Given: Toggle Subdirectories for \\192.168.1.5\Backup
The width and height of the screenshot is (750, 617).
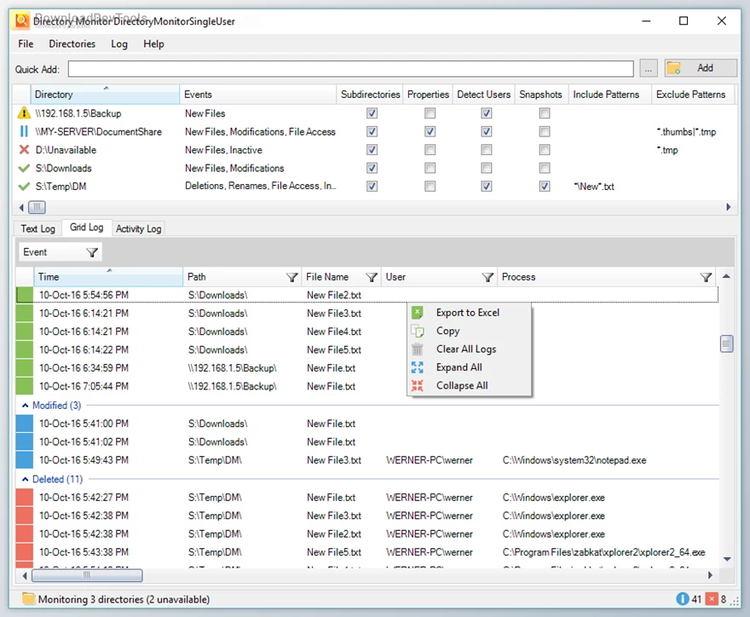Looking at the screenshot, I should [x=372, y=113].
